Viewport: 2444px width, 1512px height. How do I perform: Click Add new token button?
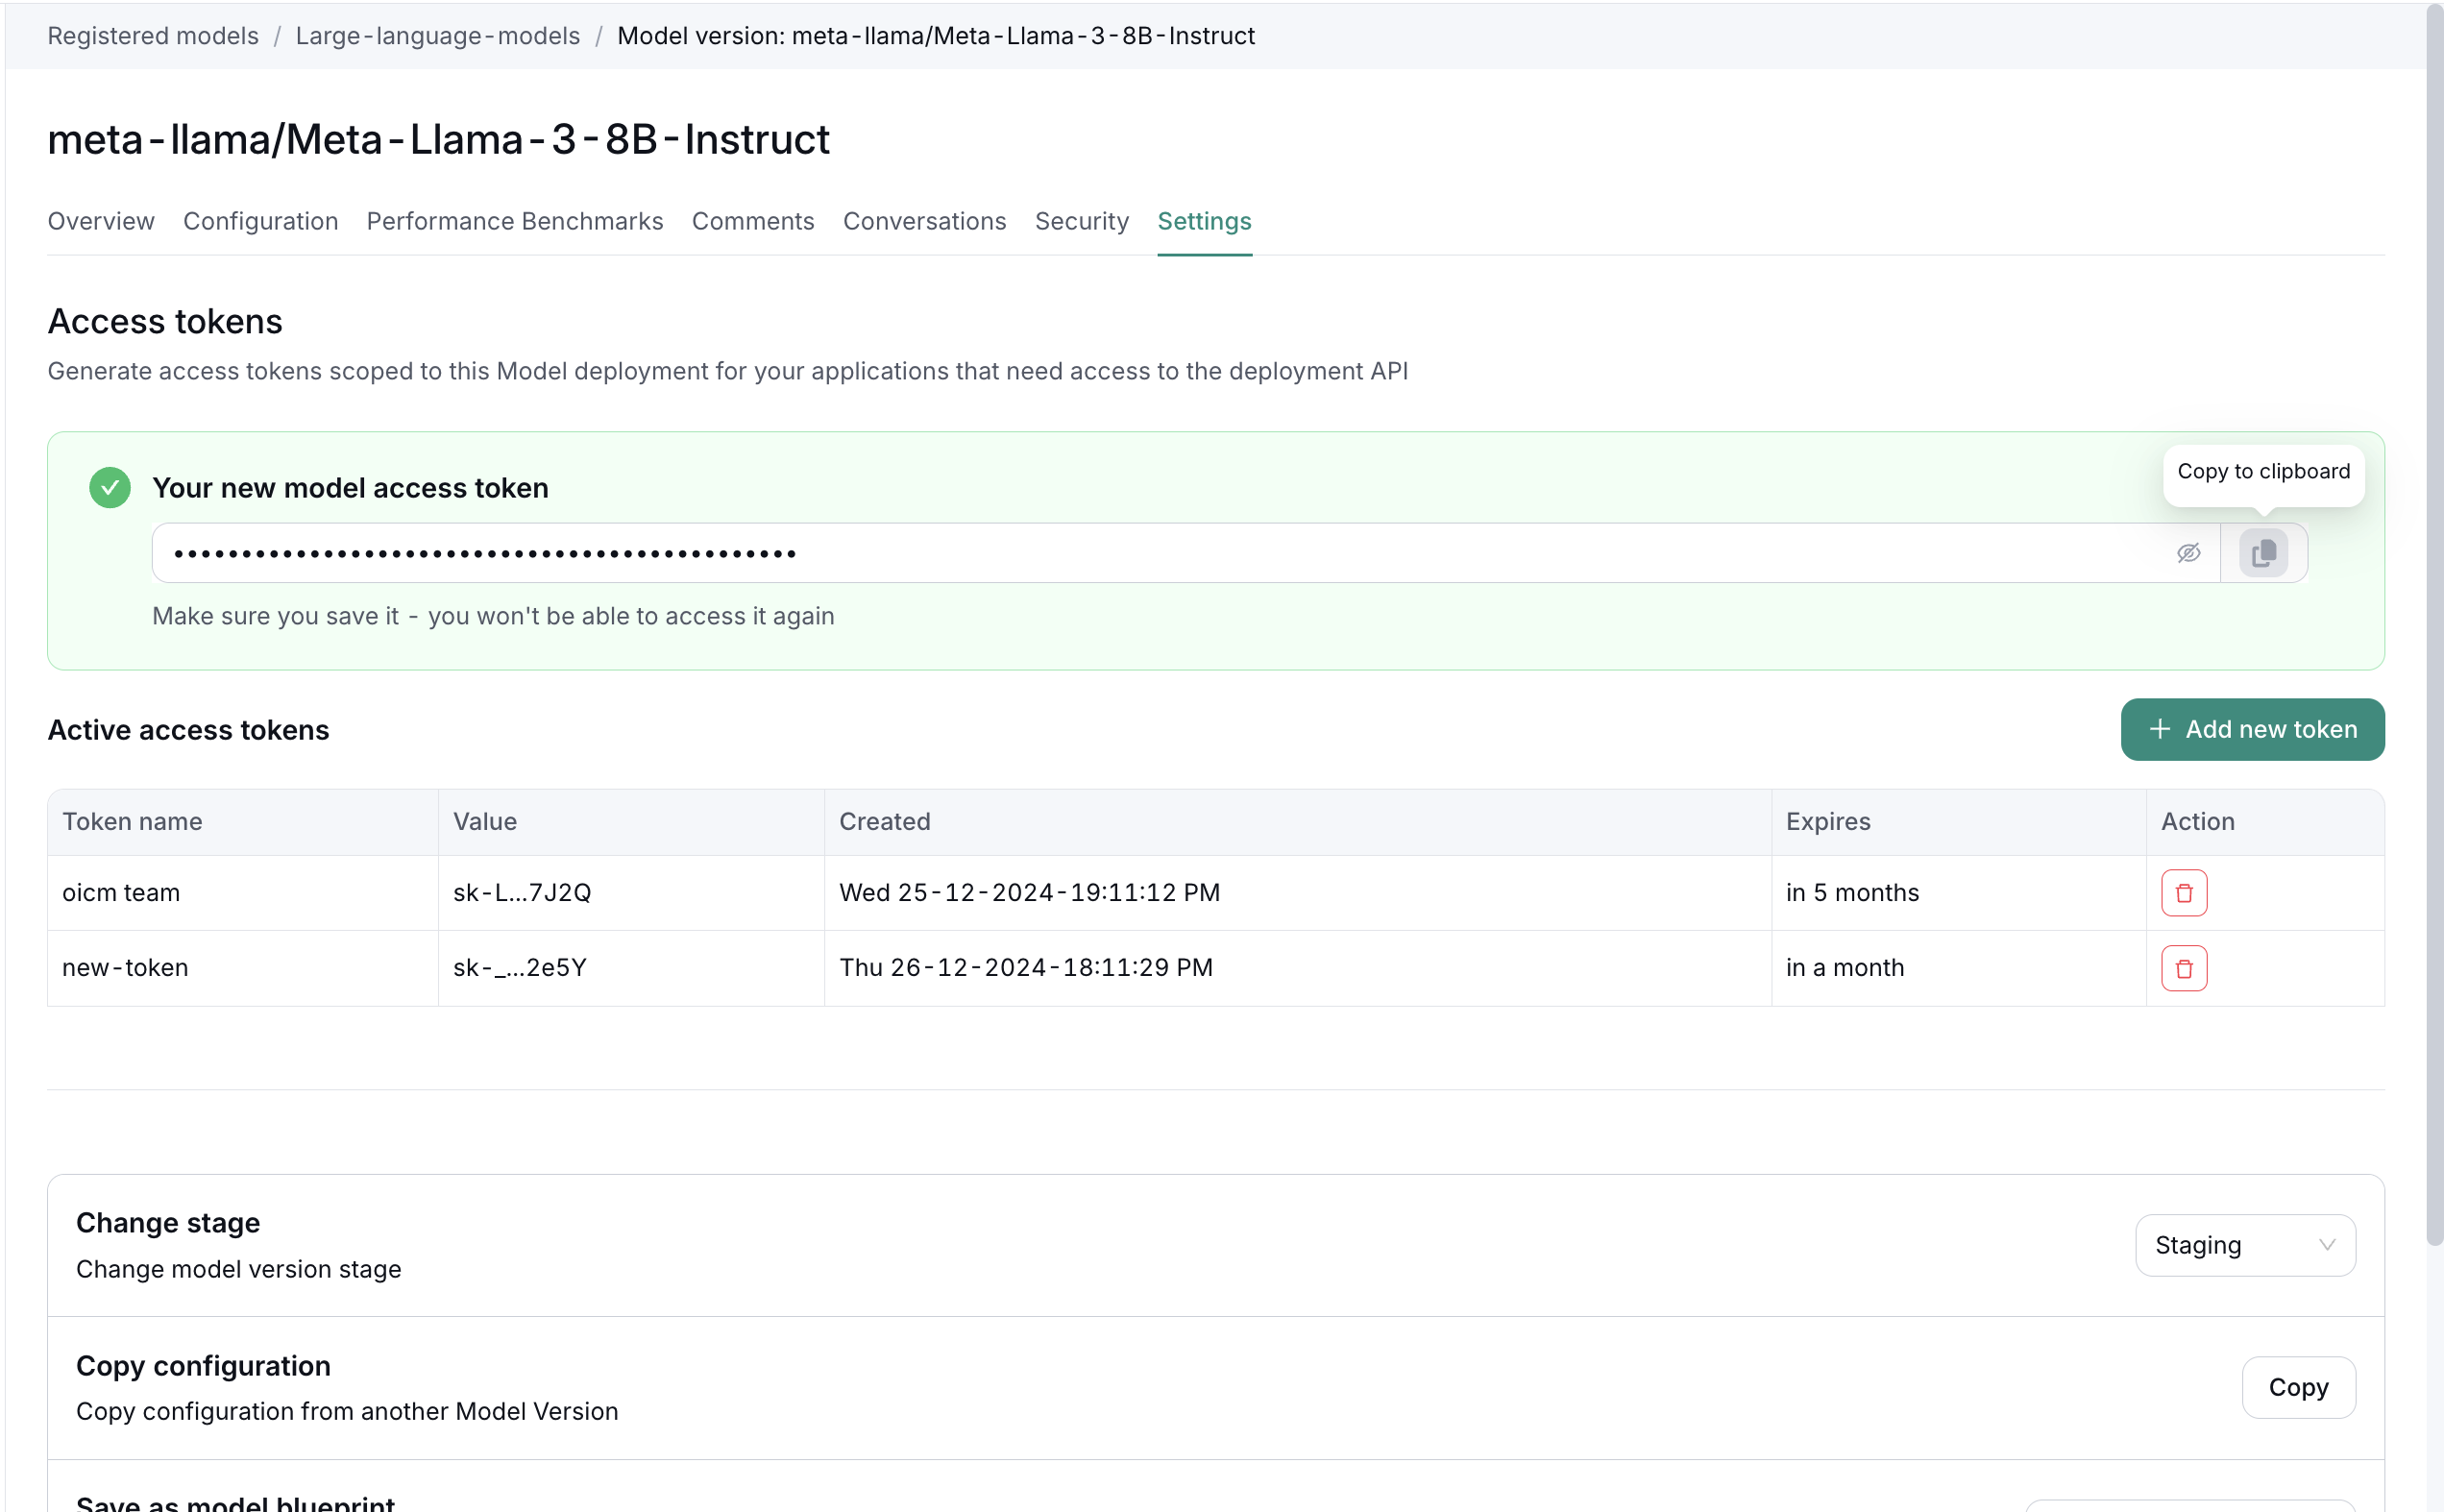[2252, 729]
